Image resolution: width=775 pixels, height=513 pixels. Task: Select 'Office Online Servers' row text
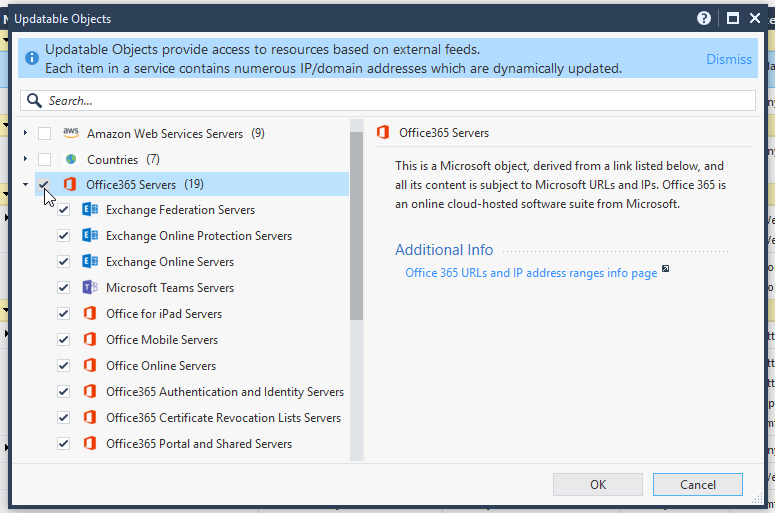click(x=161, y=366)
